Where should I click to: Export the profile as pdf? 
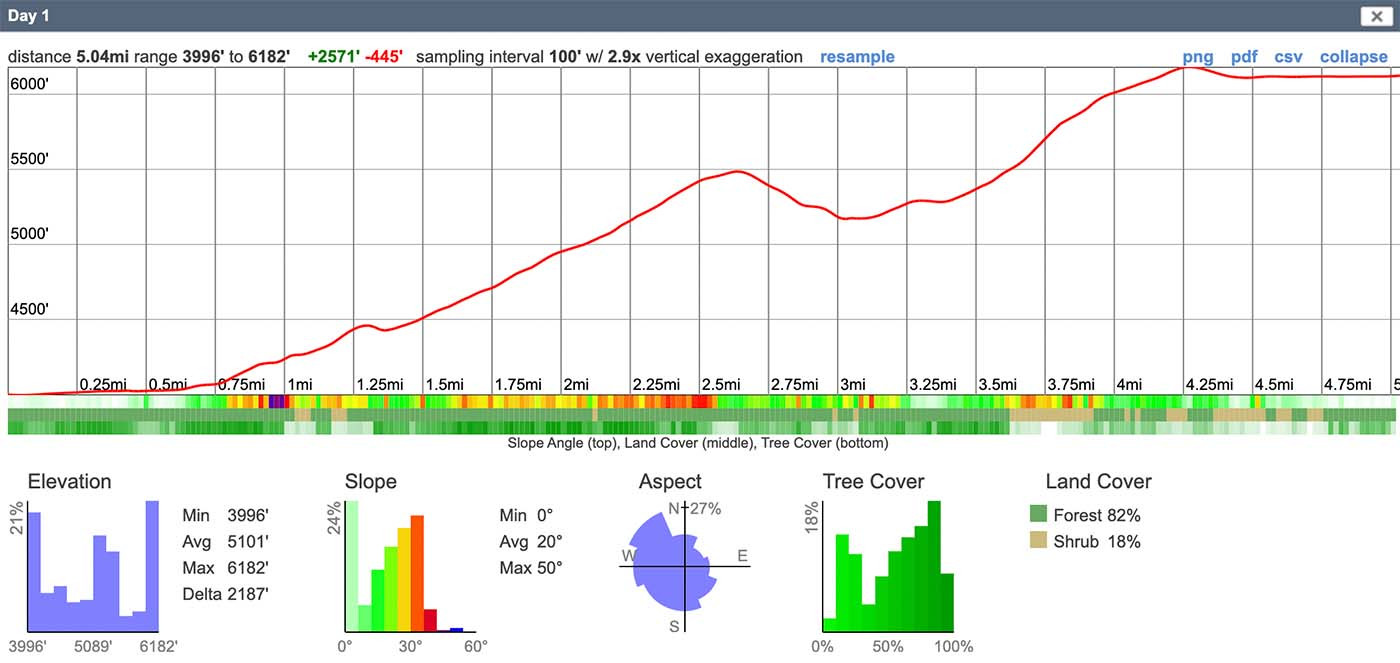click(1244, 57)
